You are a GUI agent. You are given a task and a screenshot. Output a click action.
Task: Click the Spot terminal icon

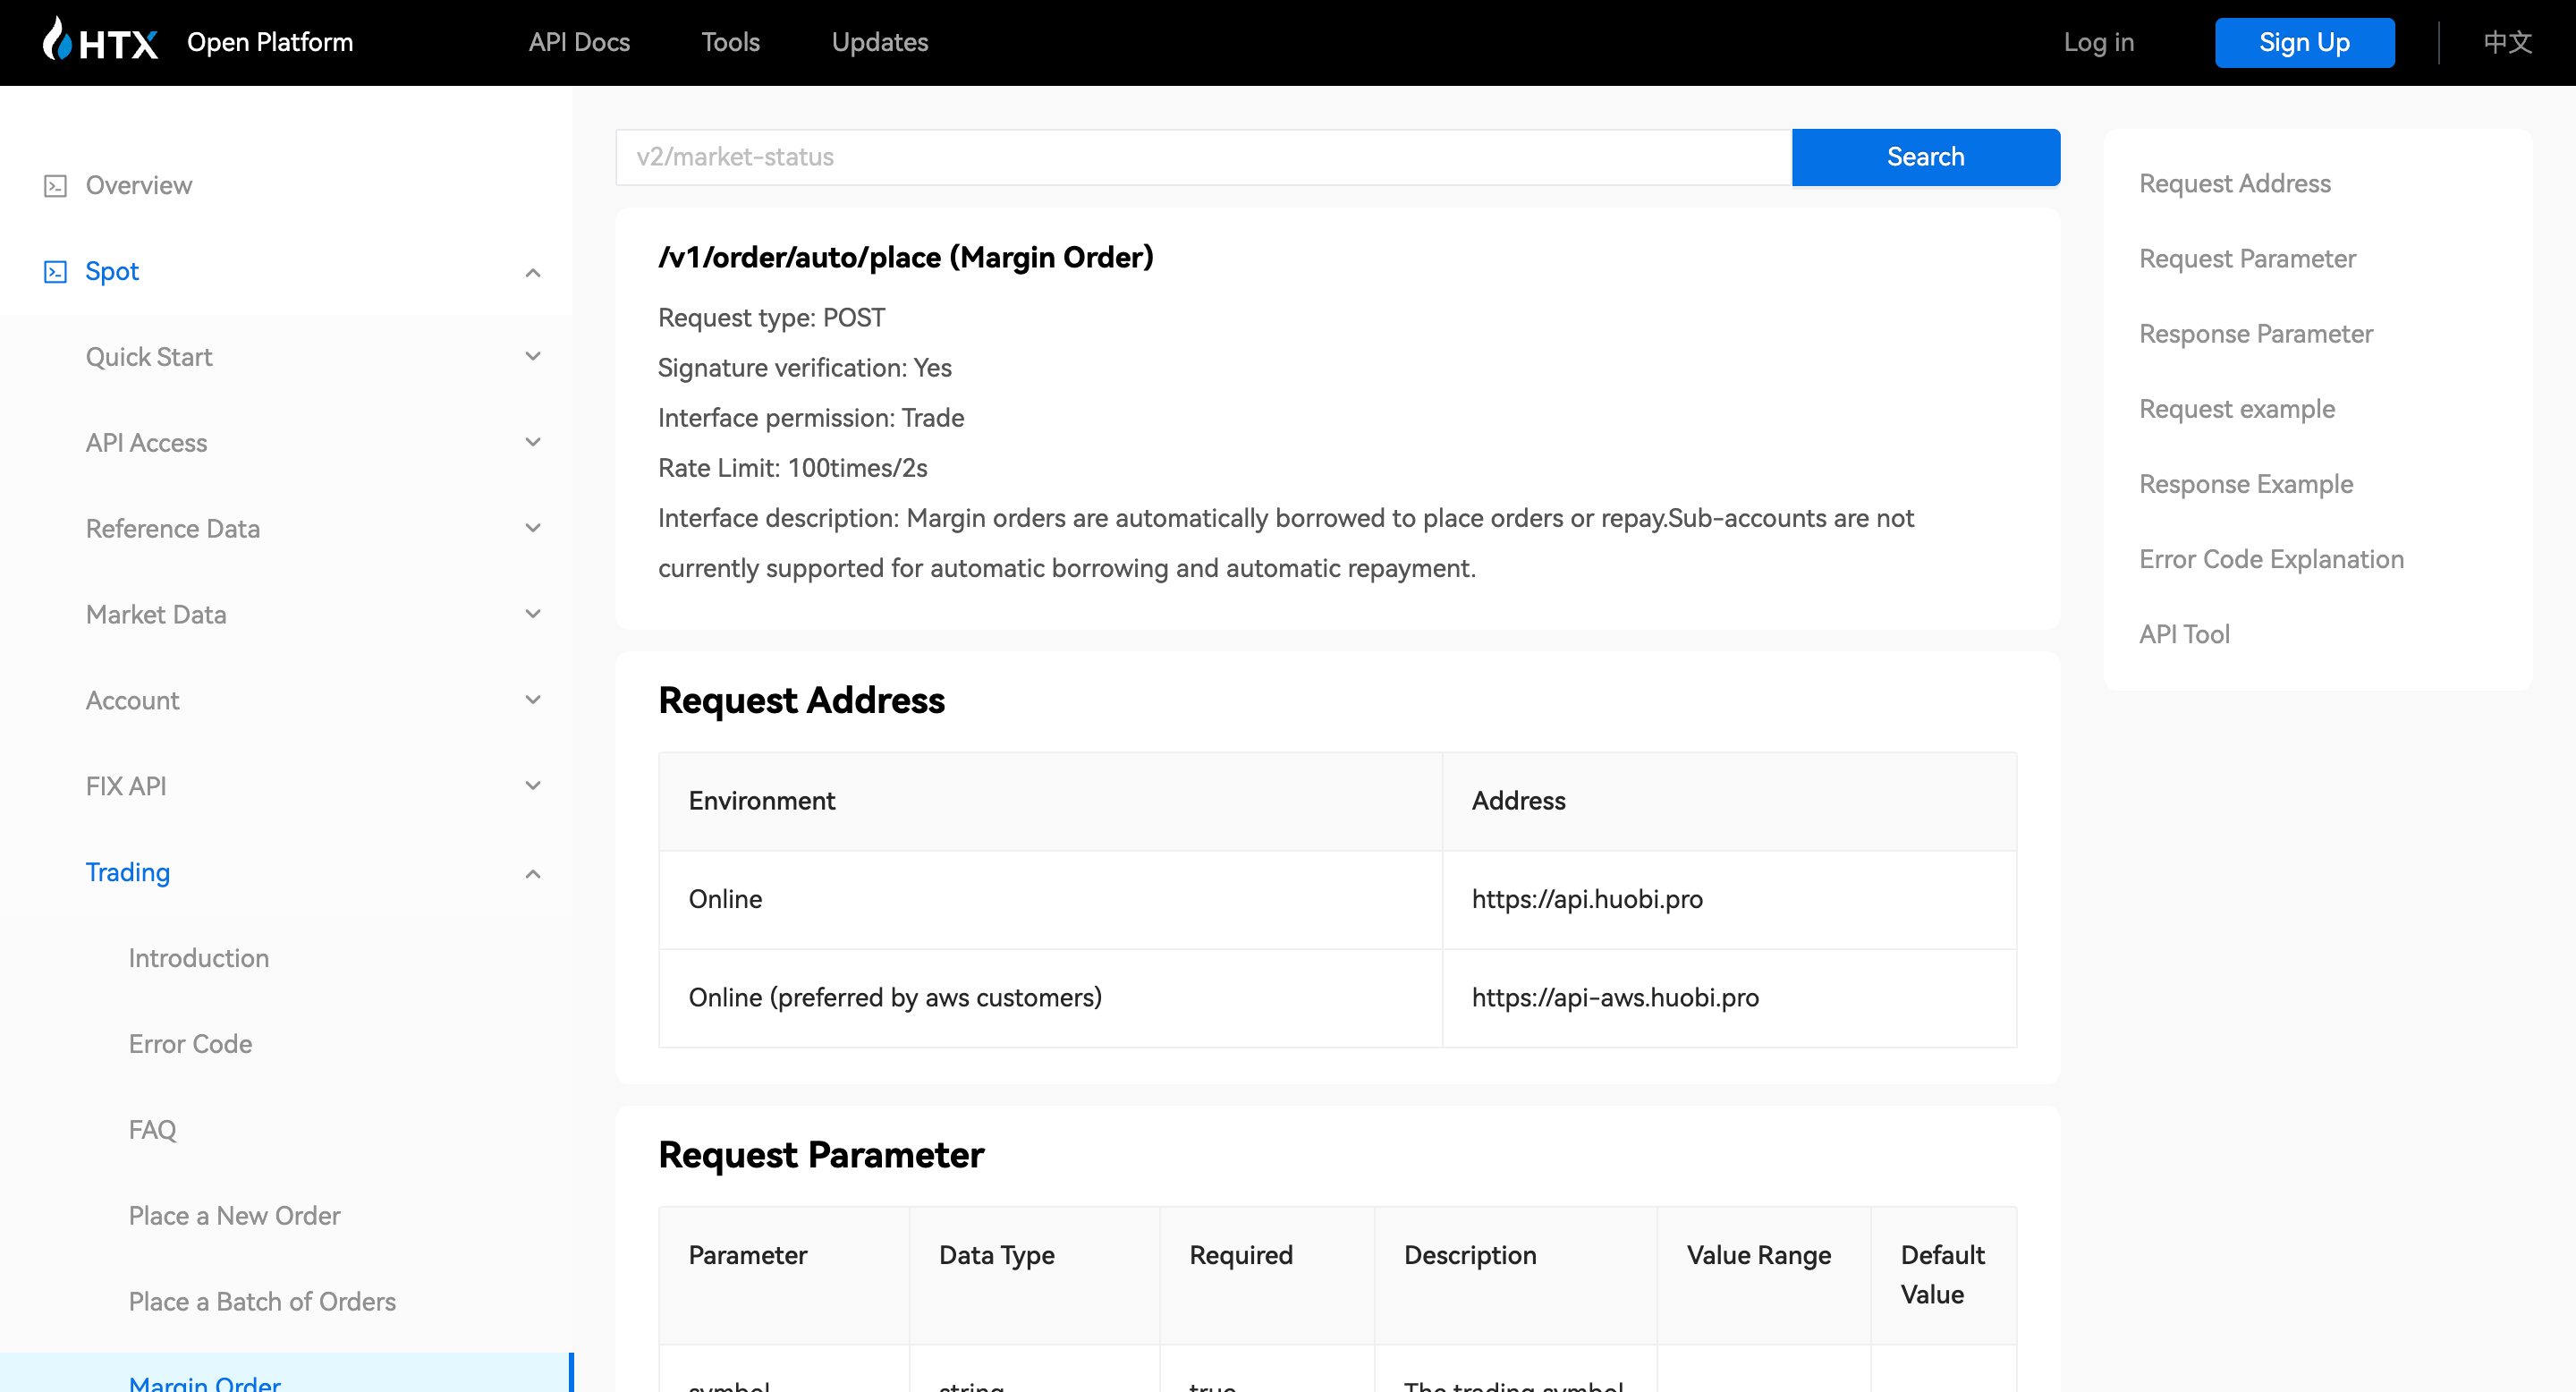[x=55, y=272]
